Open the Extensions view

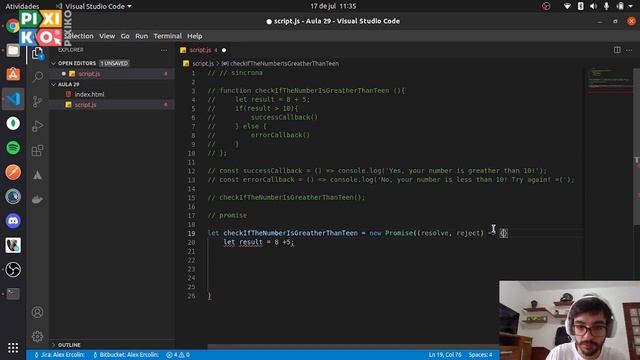tap(38, 151)
